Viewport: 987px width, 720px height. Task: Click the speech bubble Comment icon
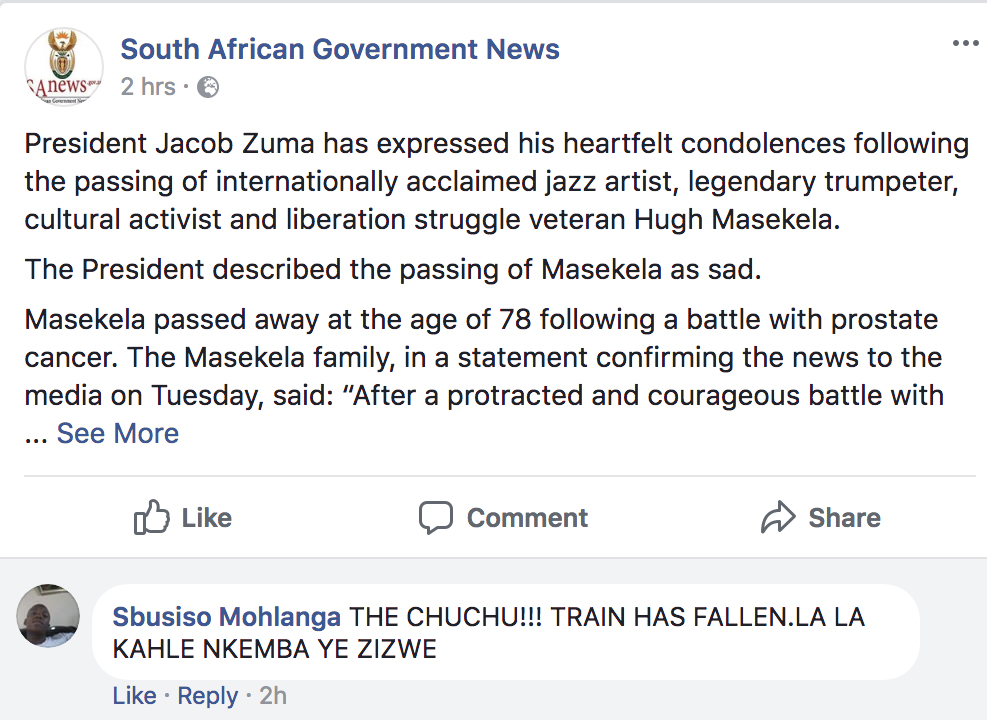[436, 517]
